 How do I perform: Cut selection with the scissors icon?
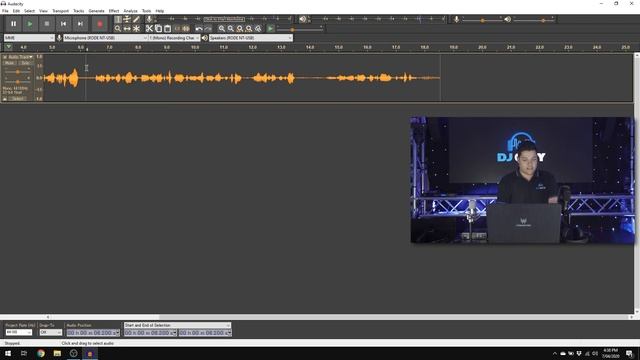pos(149,29)
